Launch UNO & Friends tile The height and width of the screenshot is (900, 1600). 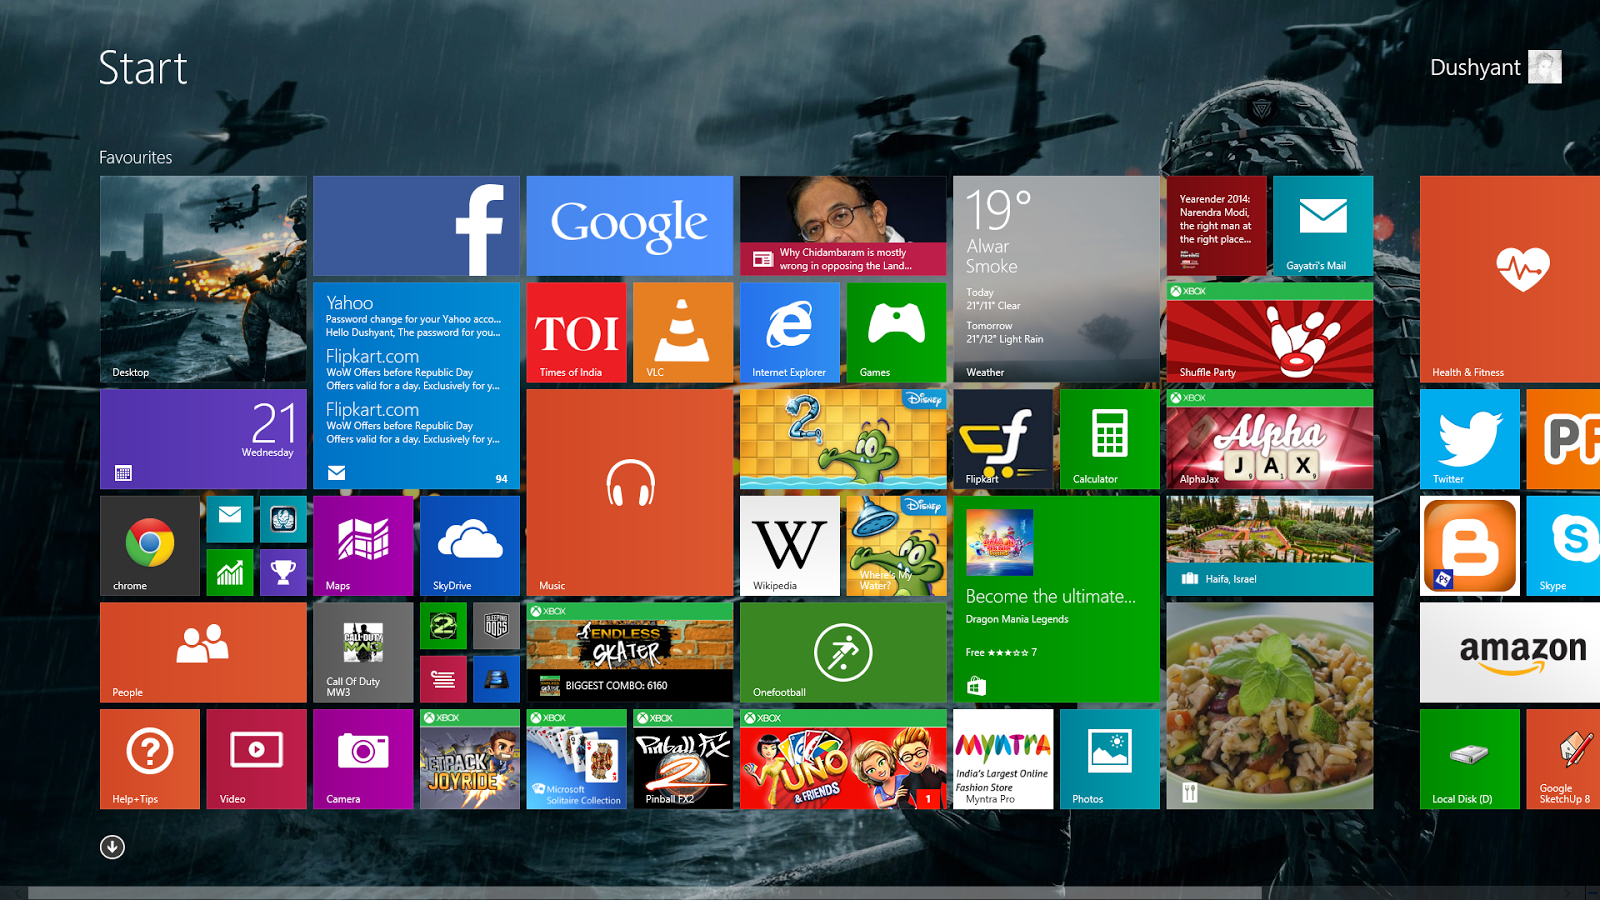click(843, 759)
